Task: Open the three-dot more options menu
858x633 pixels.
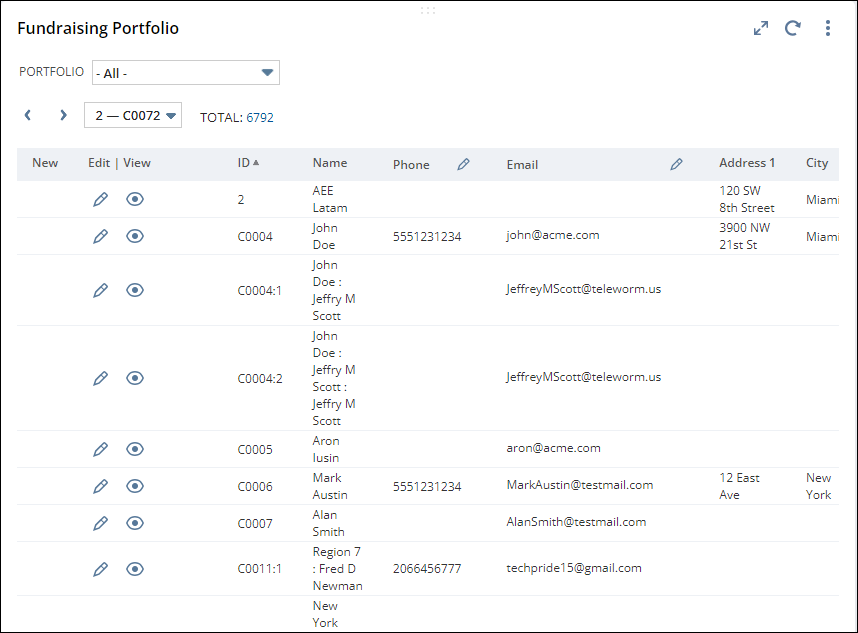Action: click(x=828, y=29)
